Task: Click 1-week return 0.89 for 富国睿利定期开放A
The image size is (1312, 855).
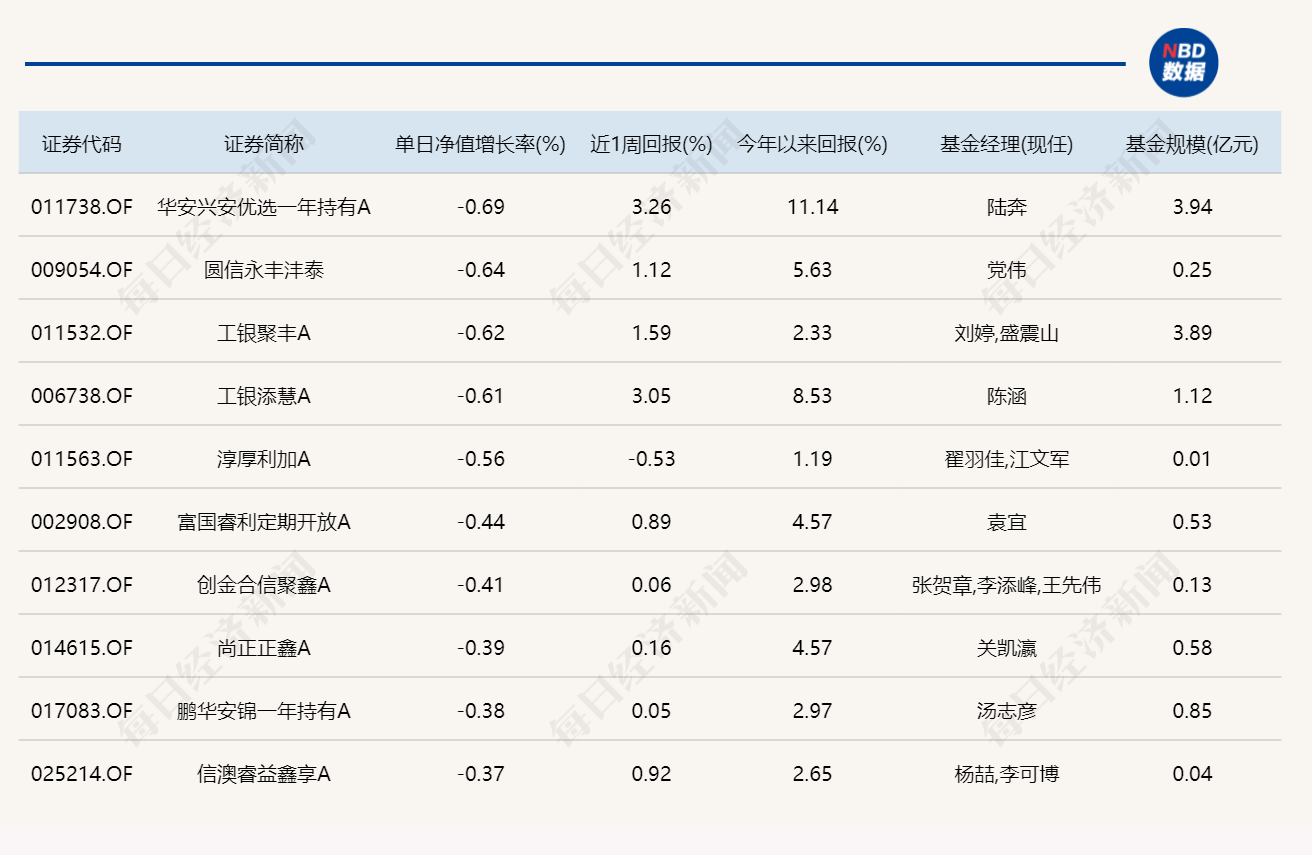Action: (x=652, y=522)
